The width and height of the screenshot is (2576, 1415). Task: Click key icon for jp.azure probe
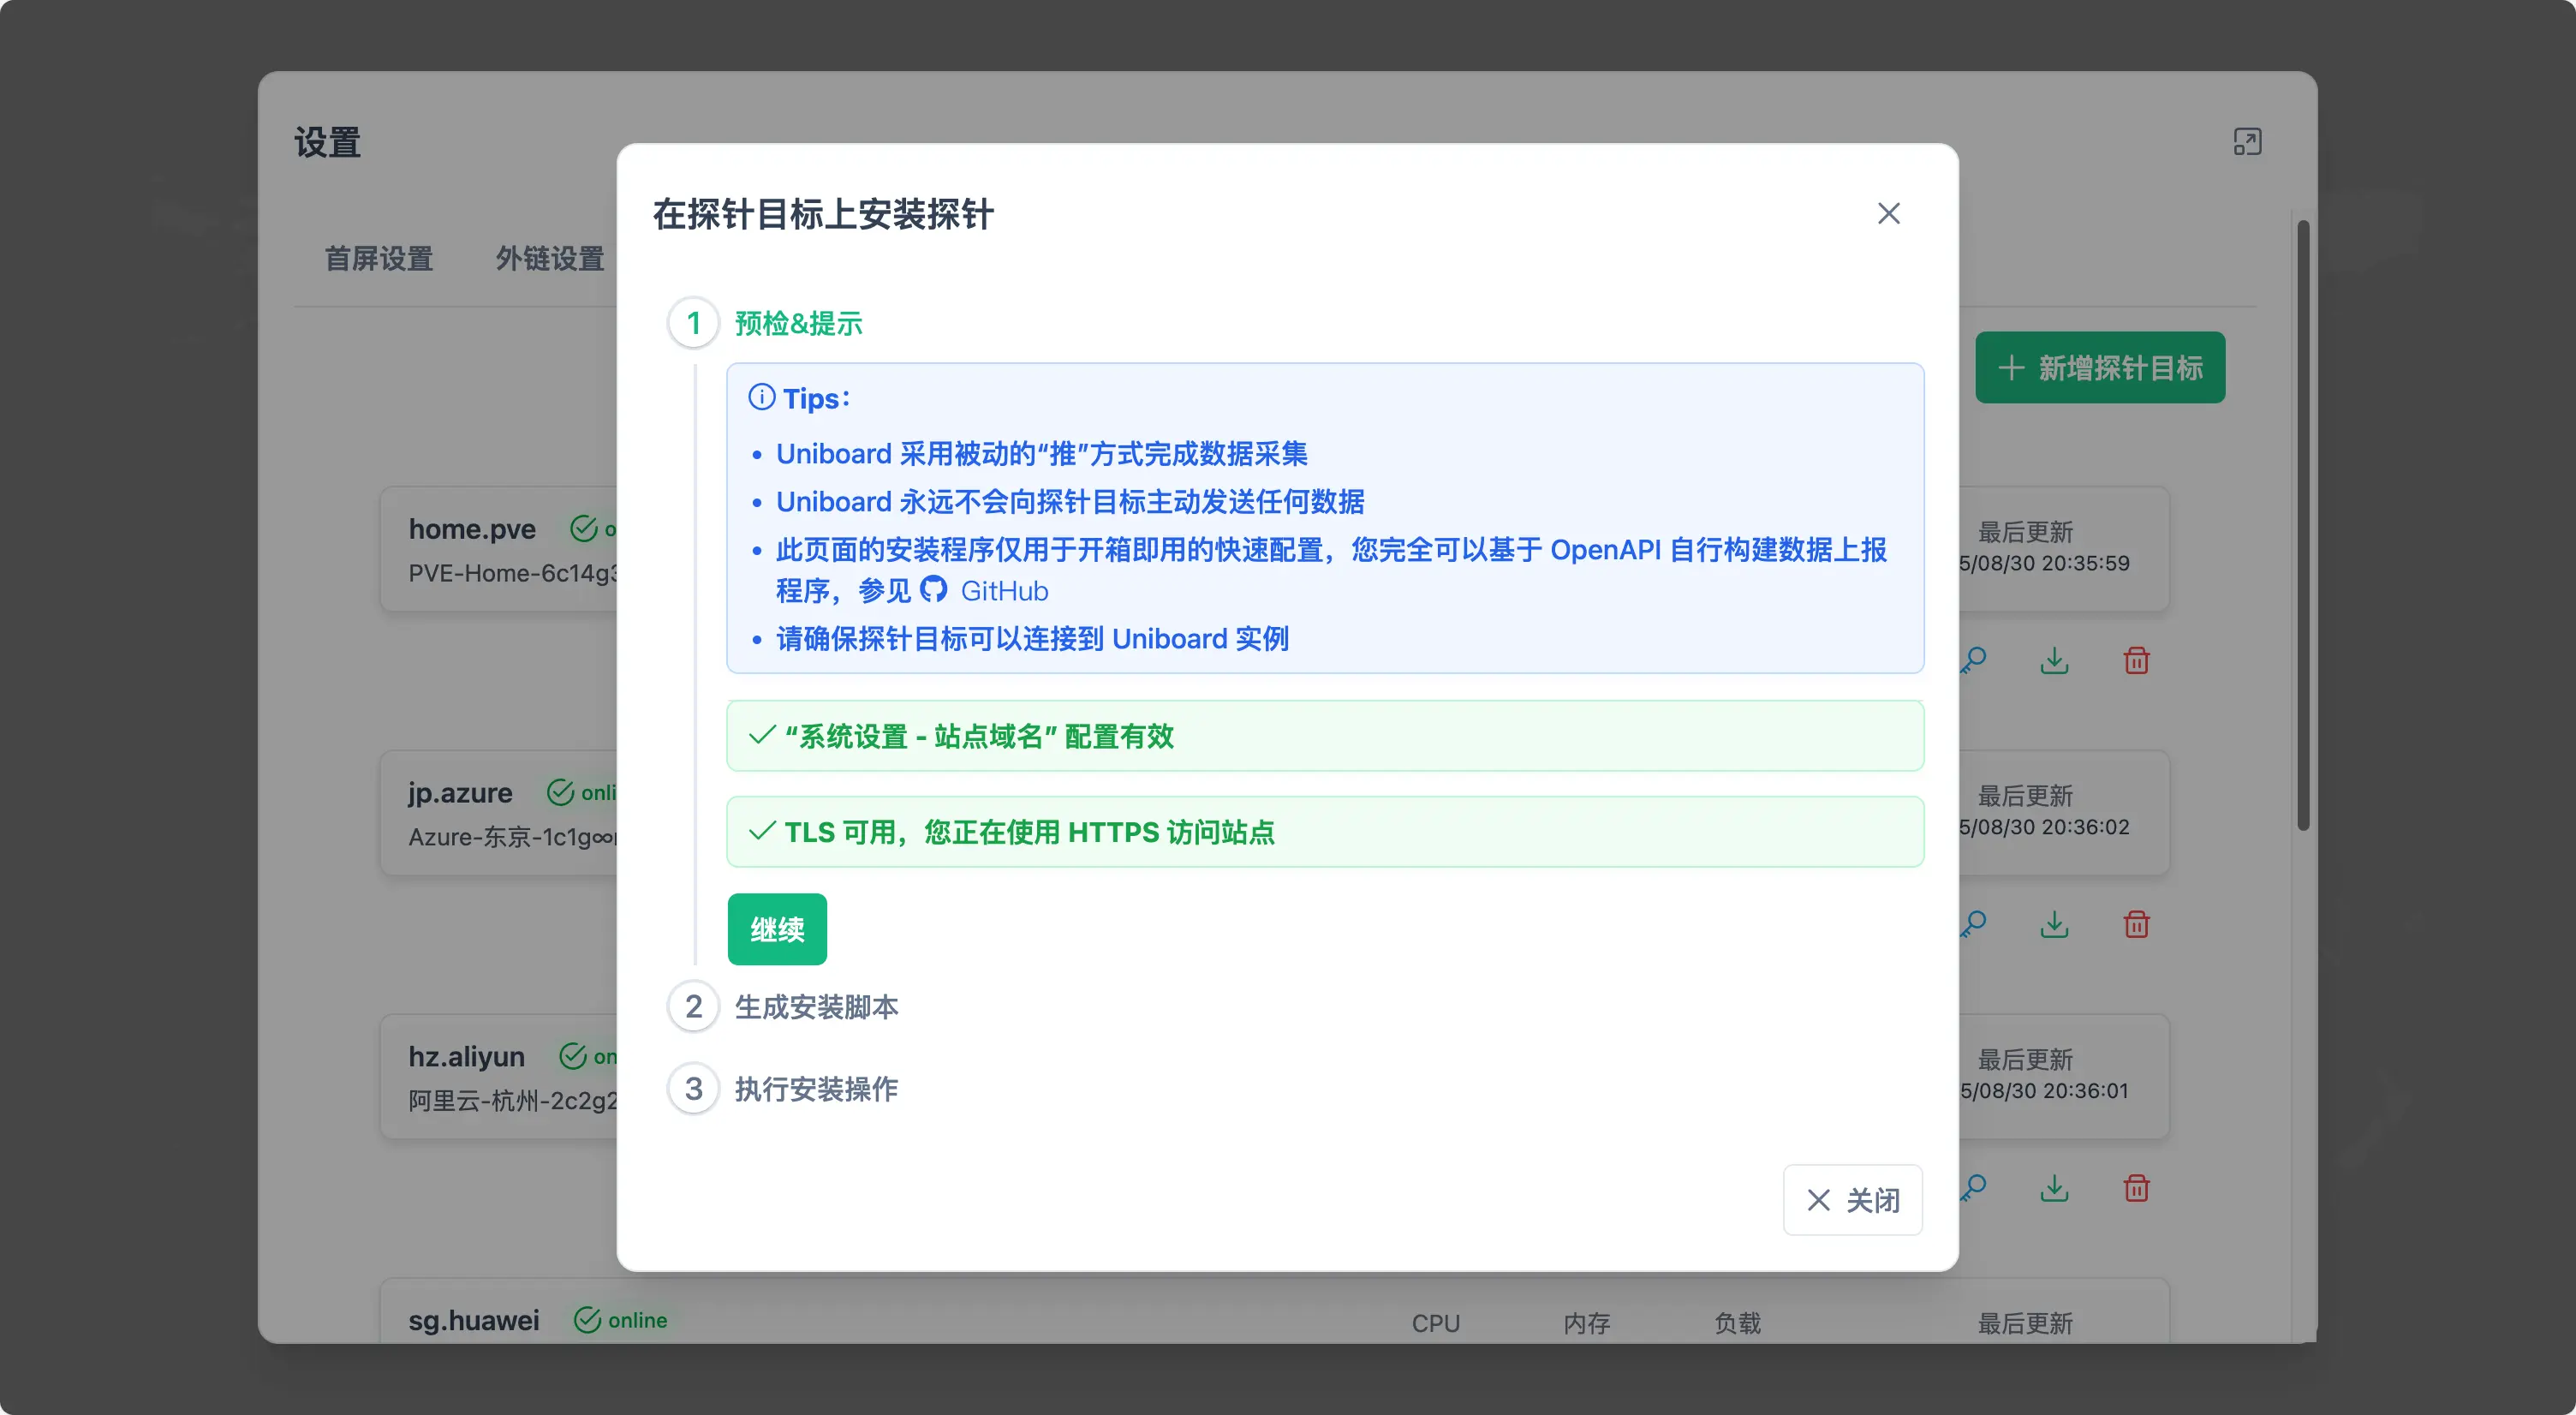[x=1973, y=924]
